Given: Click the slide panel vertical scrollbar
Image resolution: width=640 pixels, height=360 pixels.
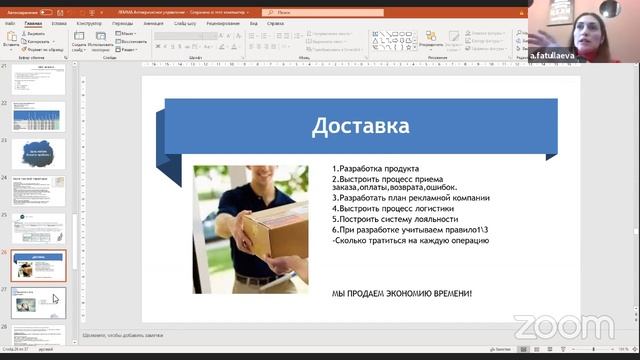Looking at the screenshot, I should click(x=75, y=241).
